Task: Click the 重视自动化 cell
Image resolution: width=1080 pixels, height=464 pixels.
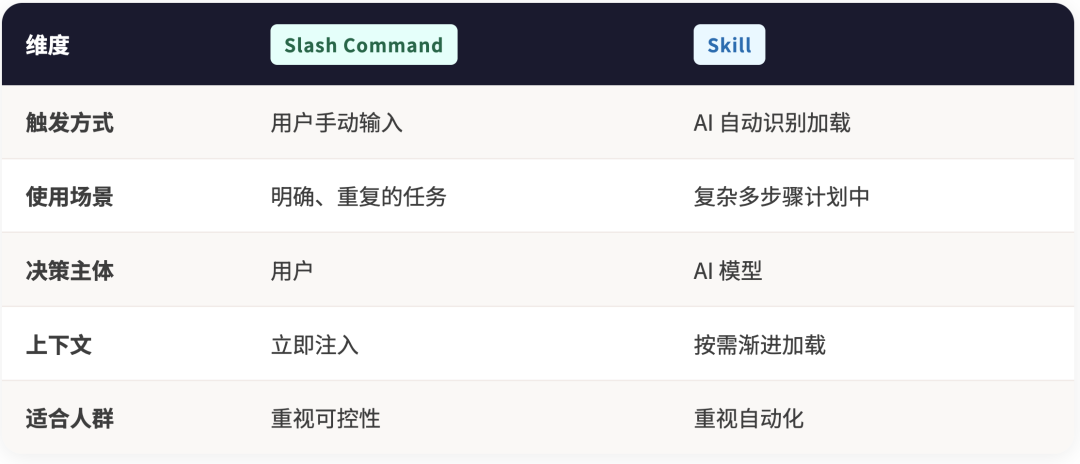Action: click(749, 418)
